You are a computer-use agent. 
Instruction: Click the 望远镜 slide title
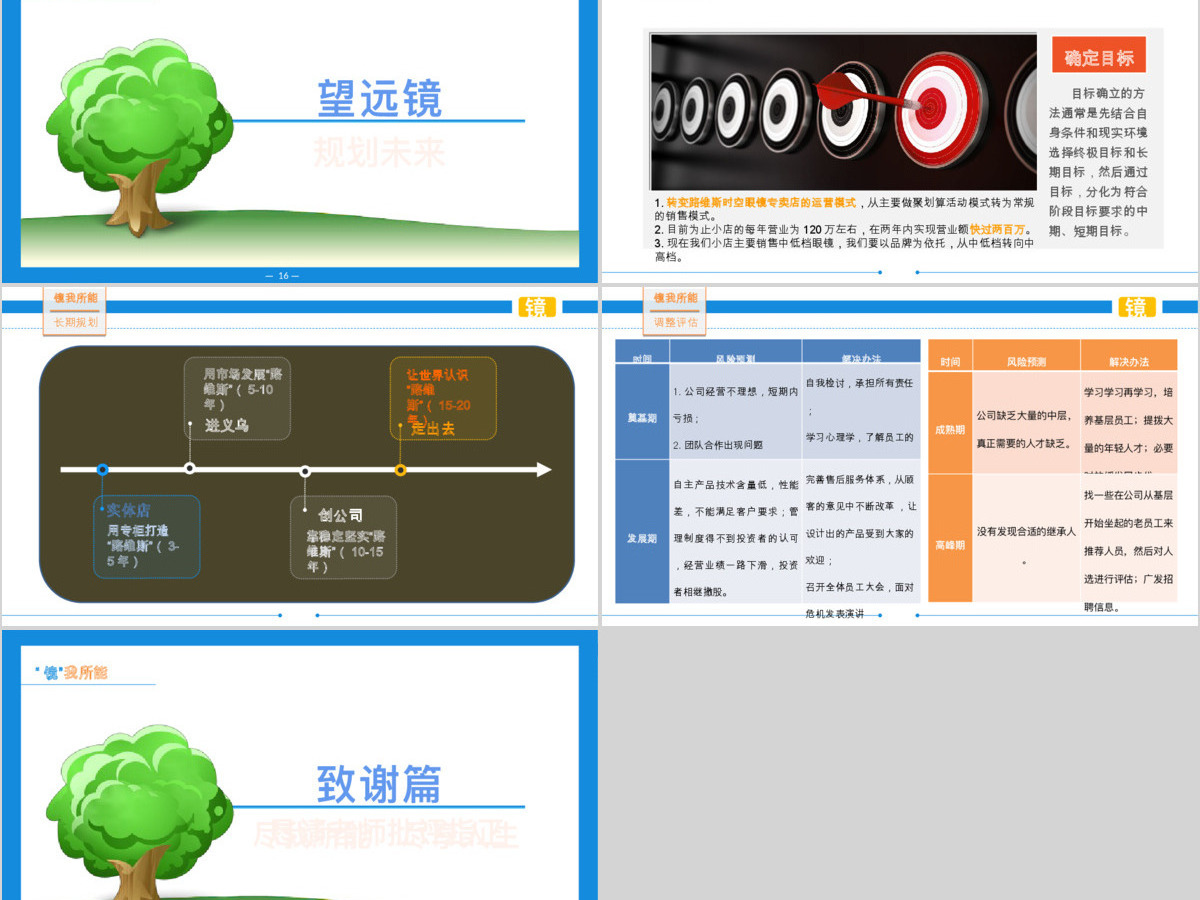coord(379,98)
